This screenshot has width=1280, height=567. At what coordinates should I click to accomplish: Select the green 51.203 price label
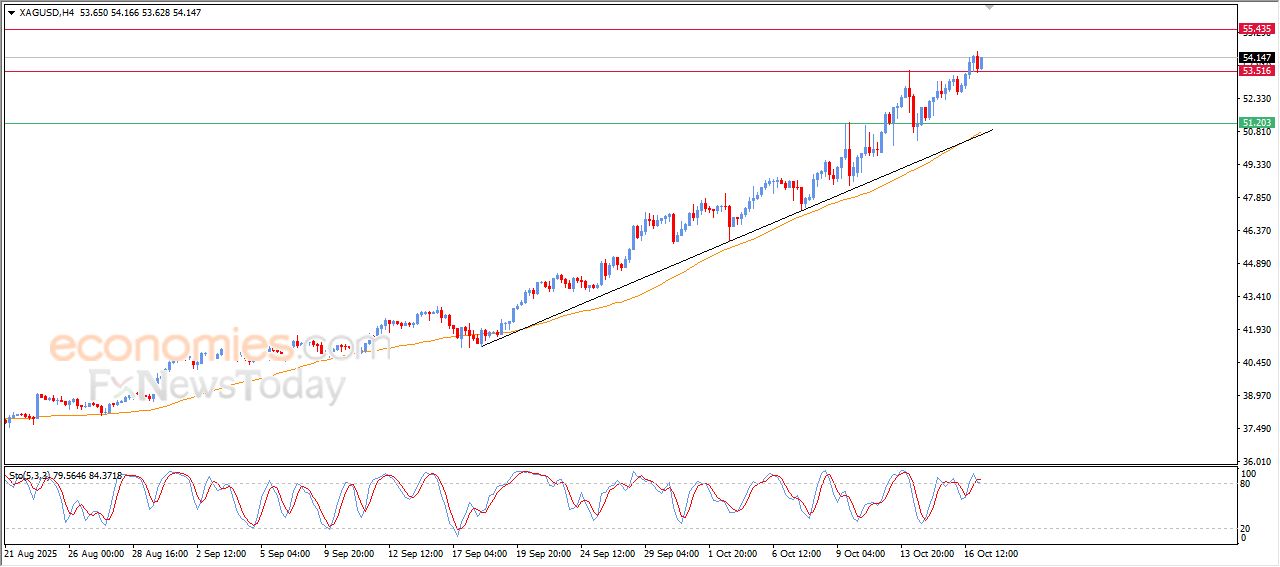[x=1255, y=123]
